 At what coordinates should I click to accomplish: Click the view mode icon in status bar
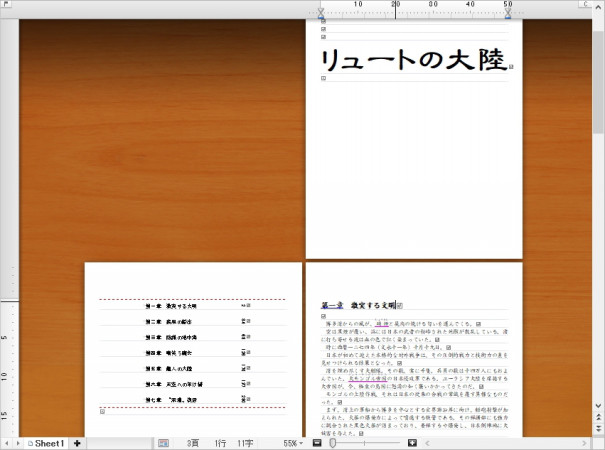coord(163,443)
